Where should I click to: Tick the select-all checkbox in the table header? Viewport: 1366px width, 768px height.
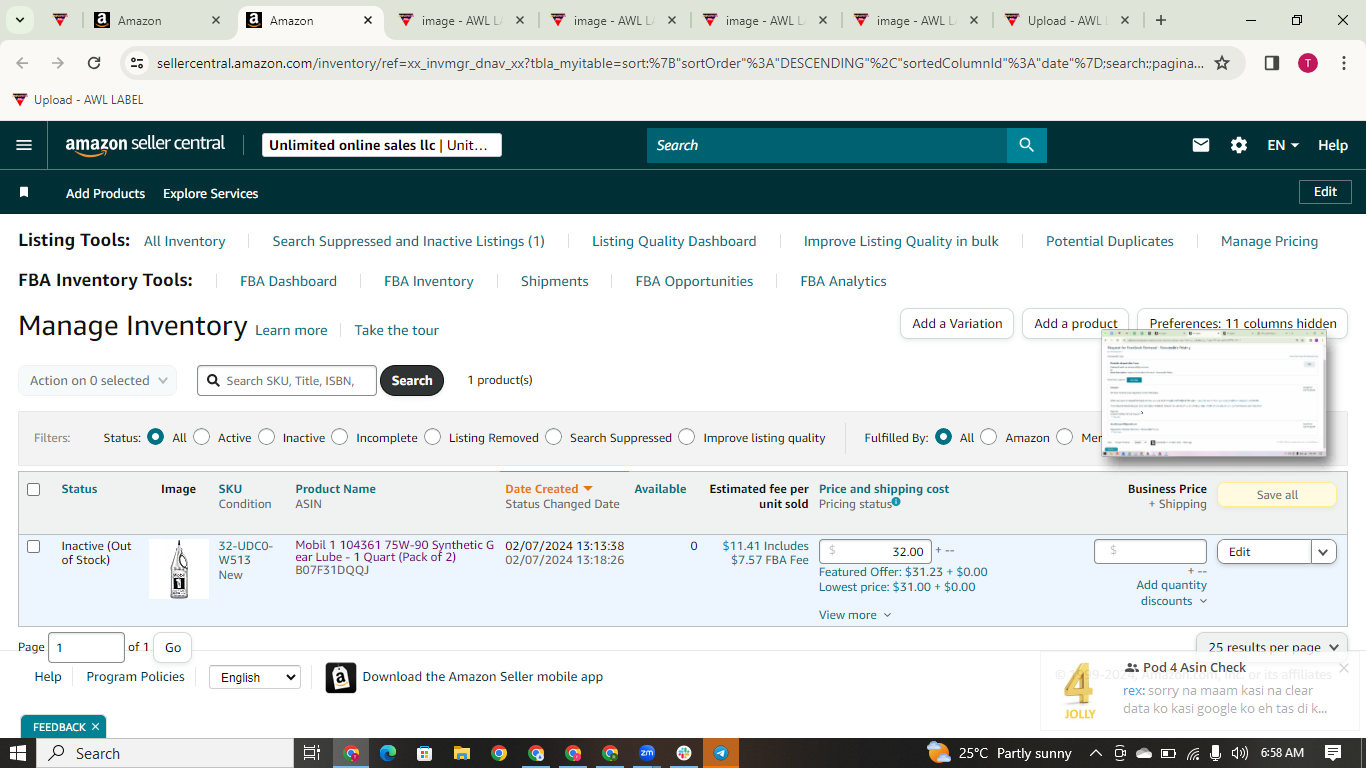(x=34, y=489)
